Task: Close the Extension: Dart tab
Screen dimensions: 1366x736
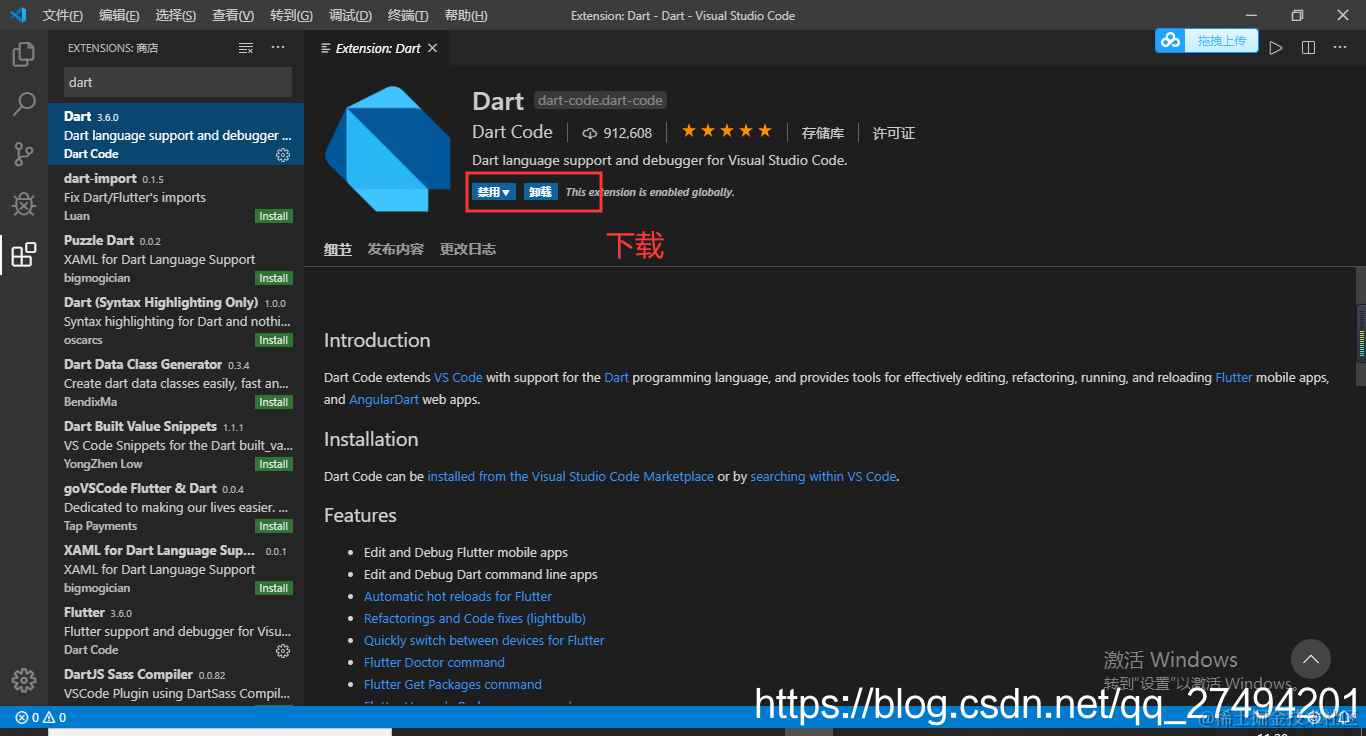Action: point(432,48)
